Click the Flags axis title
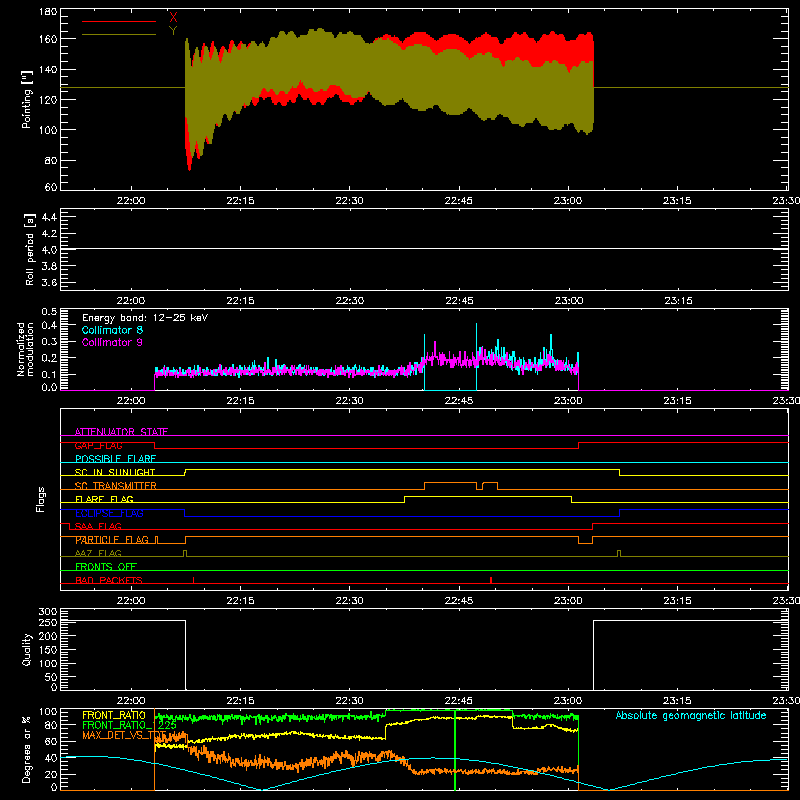 tap(40, 499)
